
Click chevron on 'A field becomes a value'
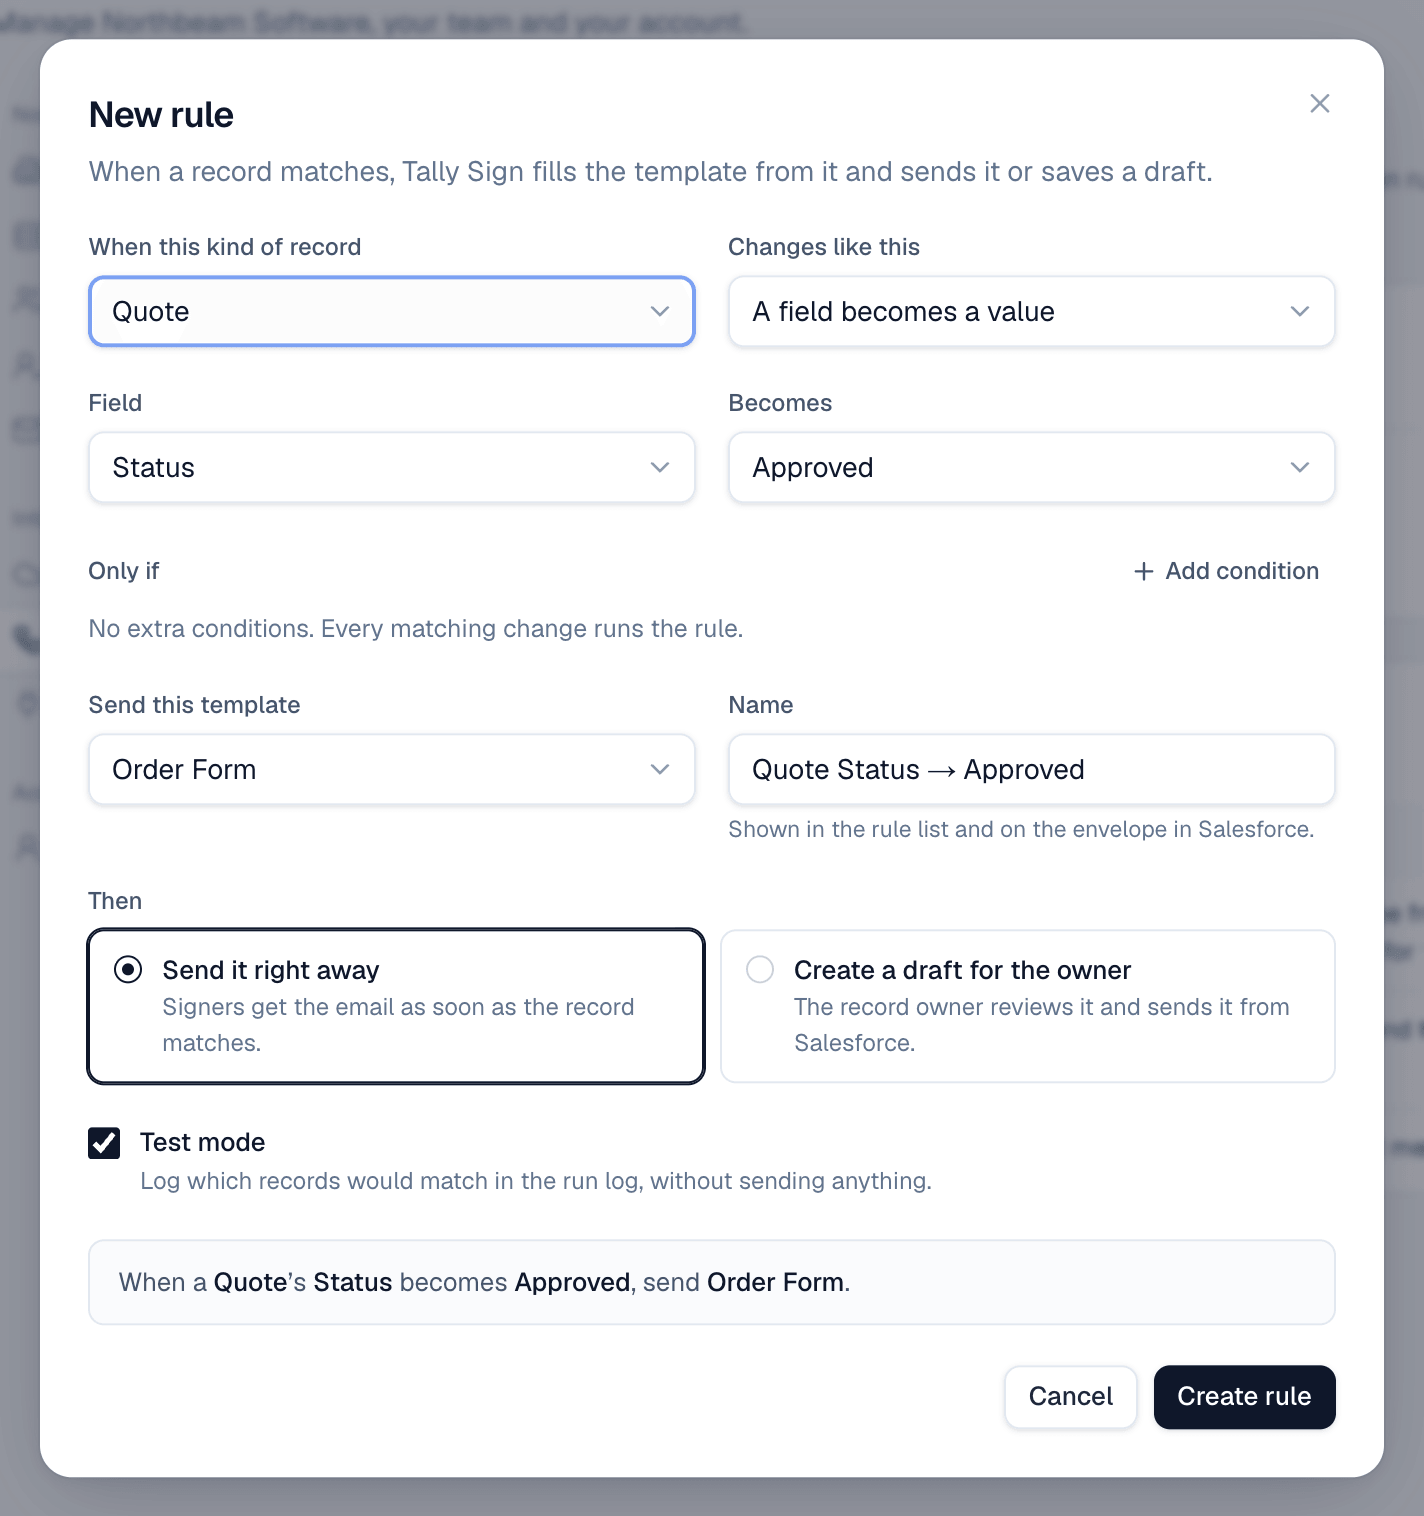1299,311
